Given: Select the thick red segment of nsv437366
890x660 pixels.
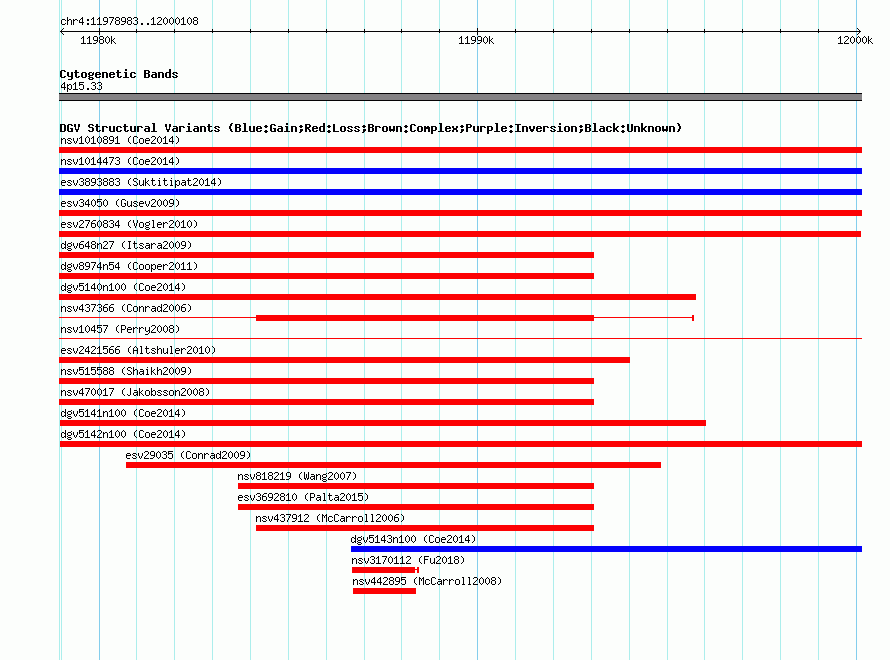Looking at the screenshot, I should click(425, 318).
